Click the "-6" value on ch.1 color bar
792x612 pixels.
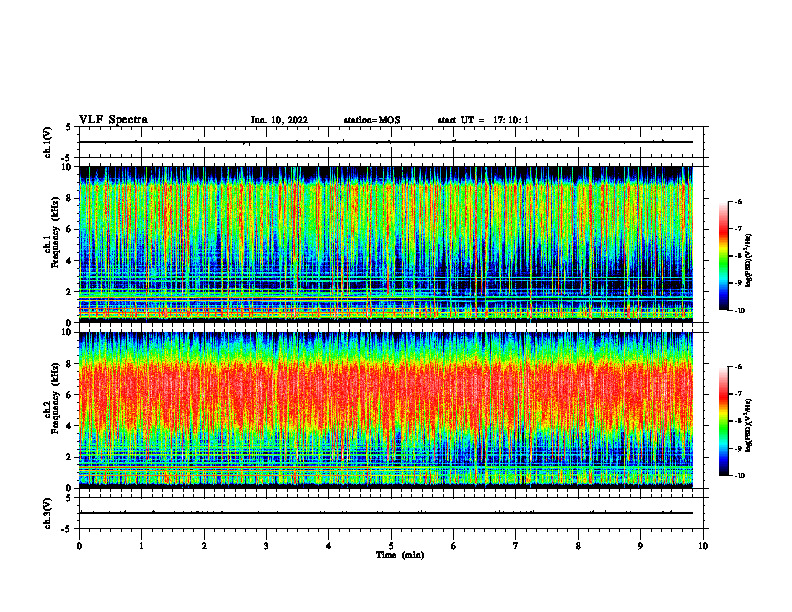pyautogui.click(x=738, y=201)
